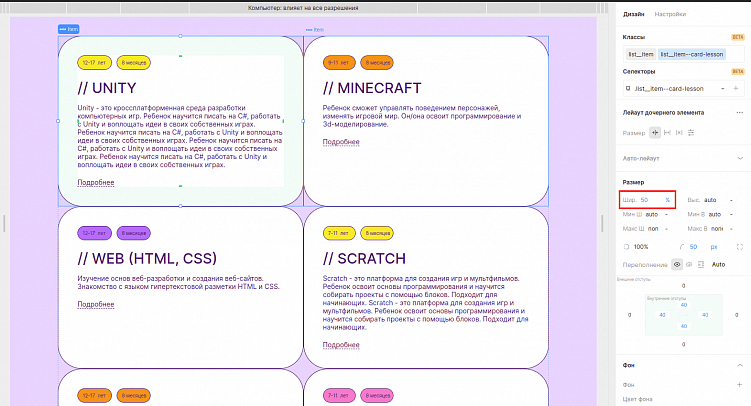Open the three-dots menu of Лейаут дочернего элемента

tap(740, 113)
